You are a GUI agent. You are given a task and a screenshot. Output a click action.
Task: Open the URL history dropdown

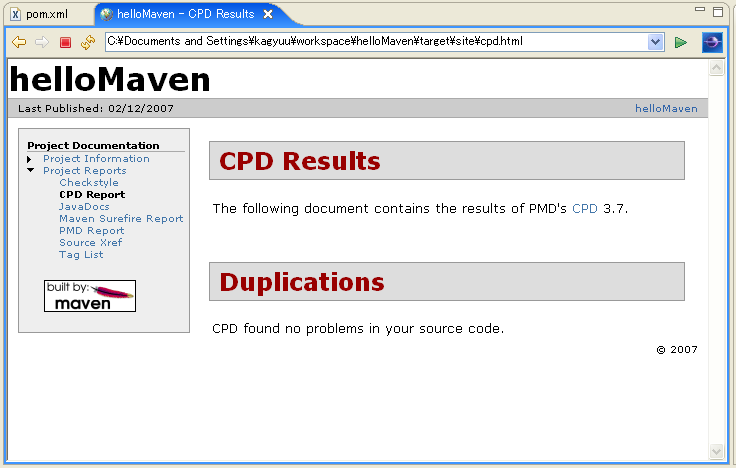point(655,42)
